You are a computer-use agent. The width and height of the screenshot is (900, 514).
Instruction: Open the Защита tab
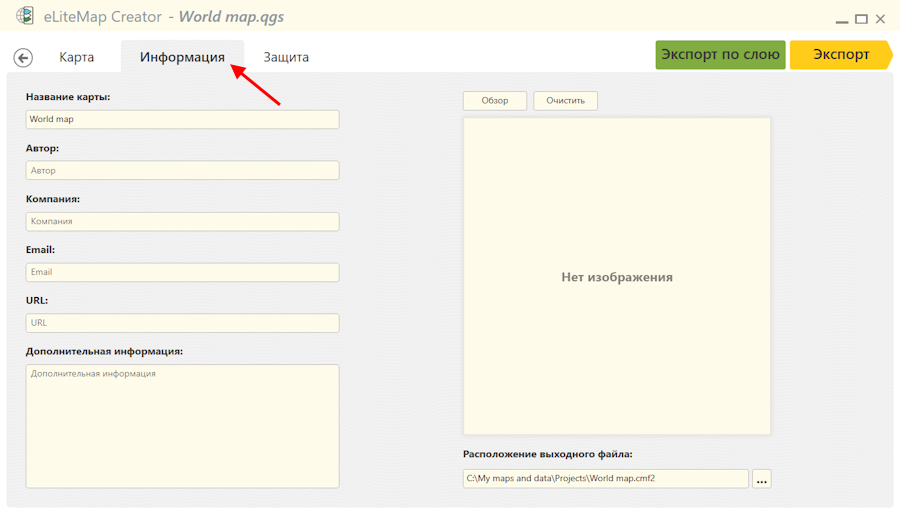286,57
